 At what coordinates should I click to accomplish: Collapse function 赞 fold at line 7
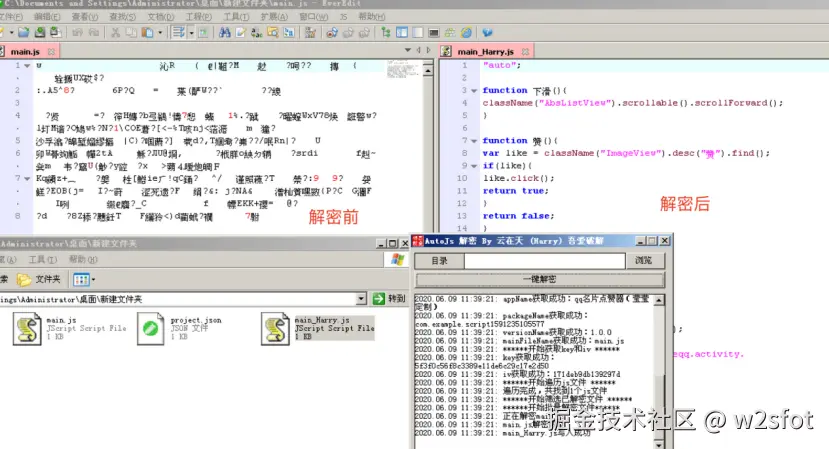474,141
